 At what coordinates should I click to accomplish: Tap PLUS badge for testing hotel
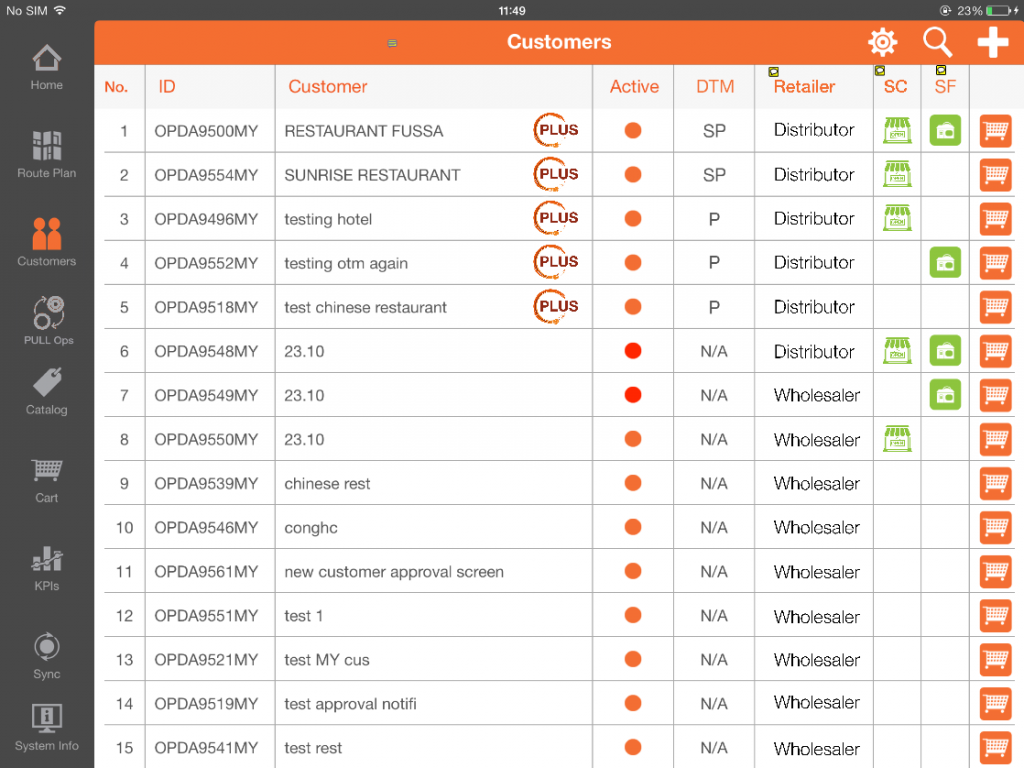[556, 218]
